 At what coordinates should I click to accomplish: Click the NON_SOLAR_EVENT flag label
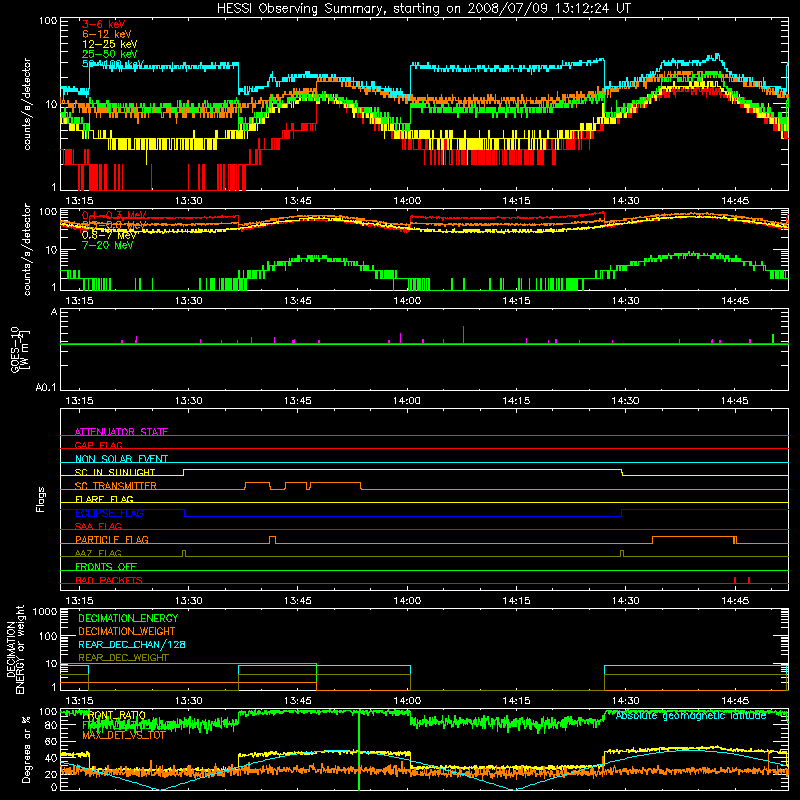pos(121,459)
